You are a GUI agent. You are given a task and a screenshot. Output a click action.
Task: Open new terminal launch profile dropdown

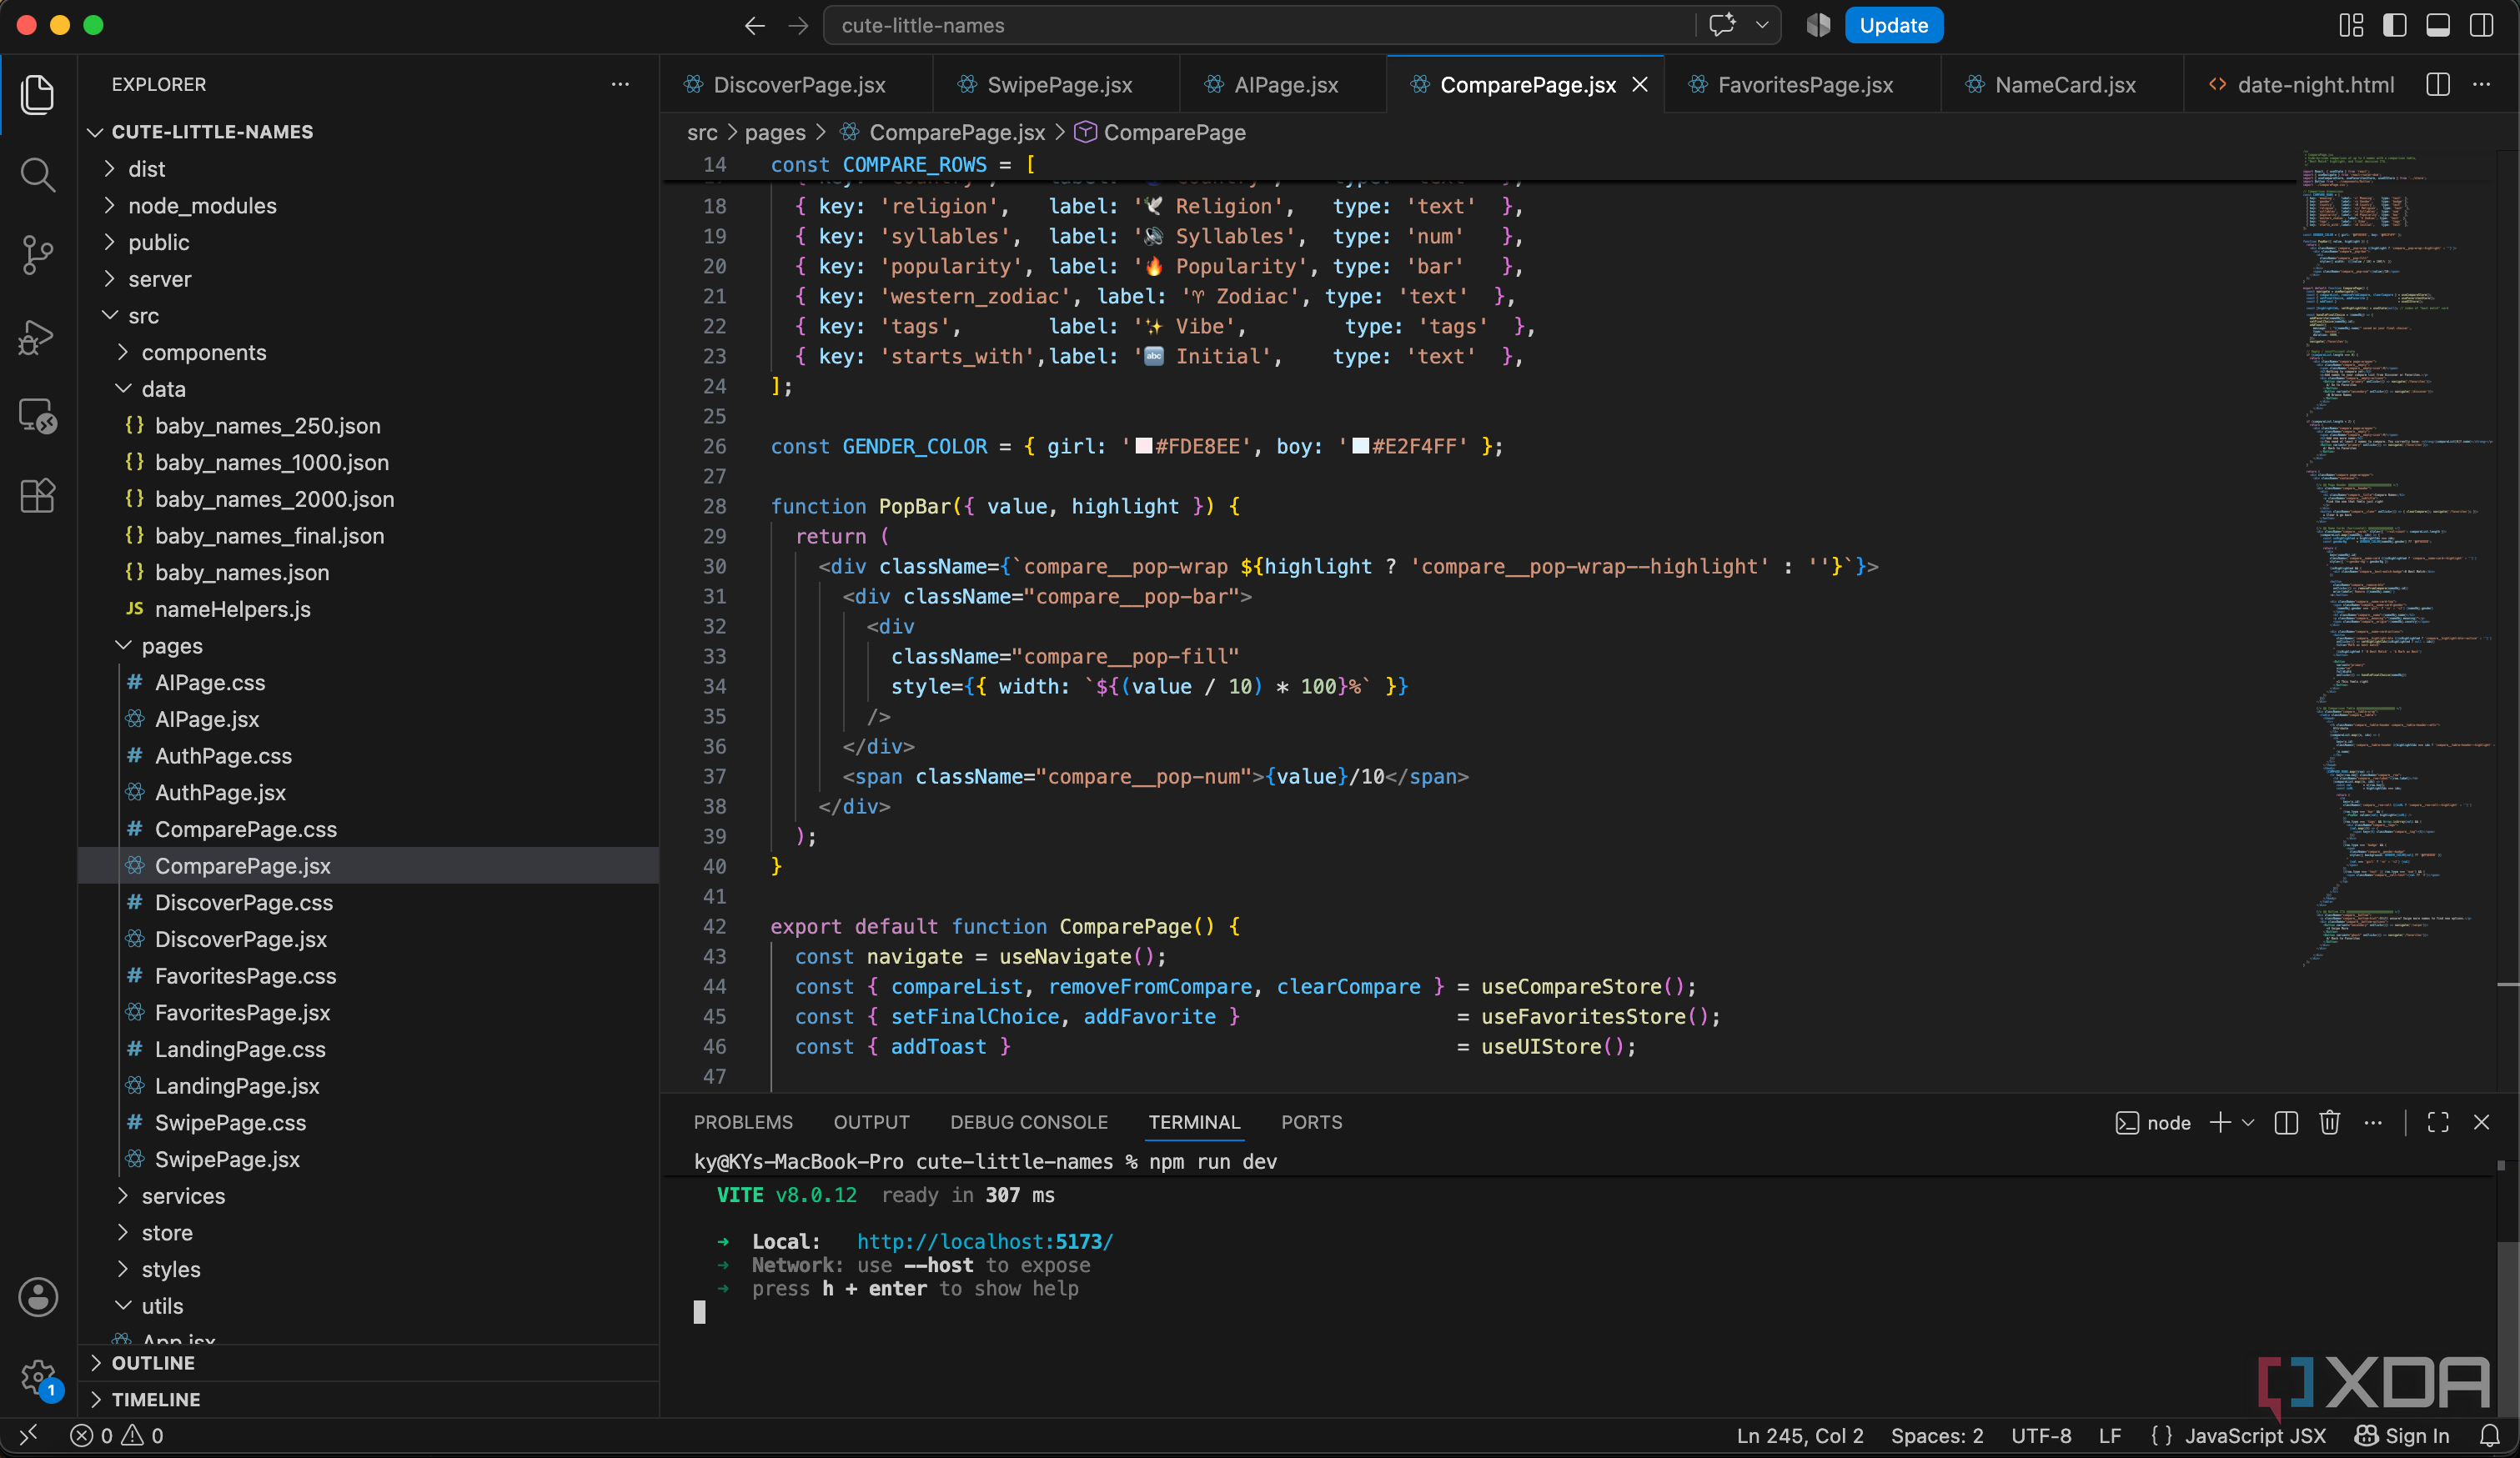tap(2248, 1122)
